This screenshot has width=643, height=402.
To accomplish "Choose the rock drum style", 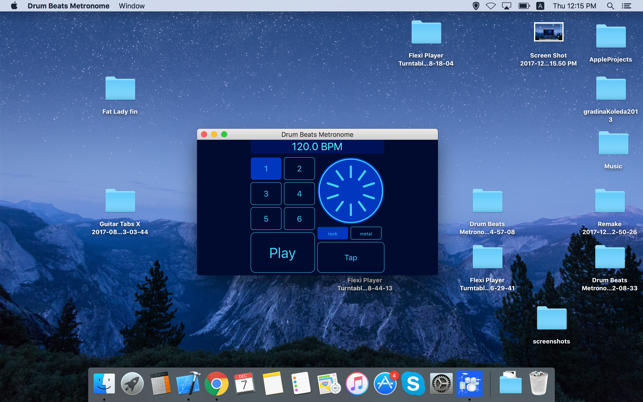I will tap(333, 233).
